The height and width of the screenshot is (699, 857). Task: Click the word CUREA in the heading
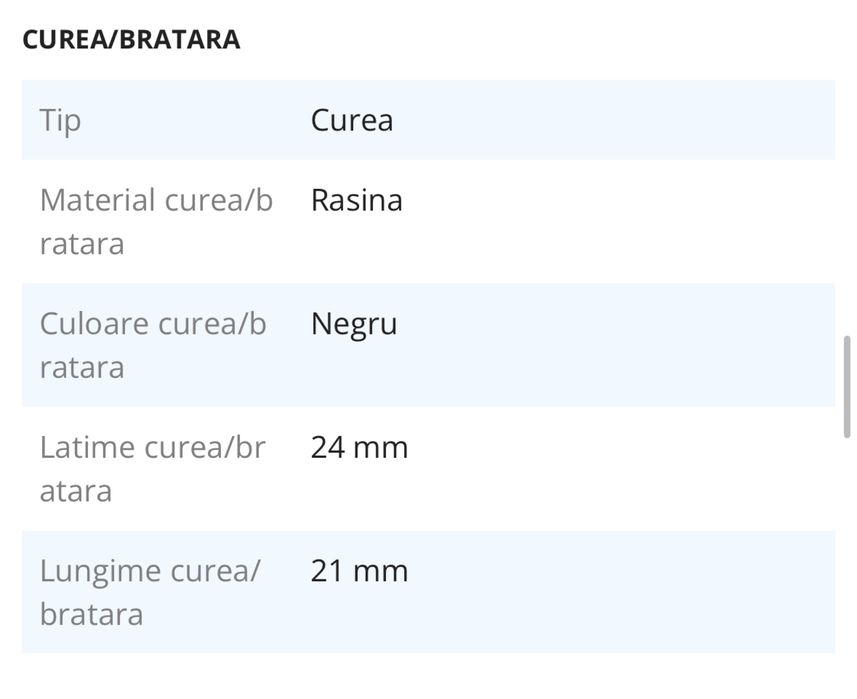57,40
